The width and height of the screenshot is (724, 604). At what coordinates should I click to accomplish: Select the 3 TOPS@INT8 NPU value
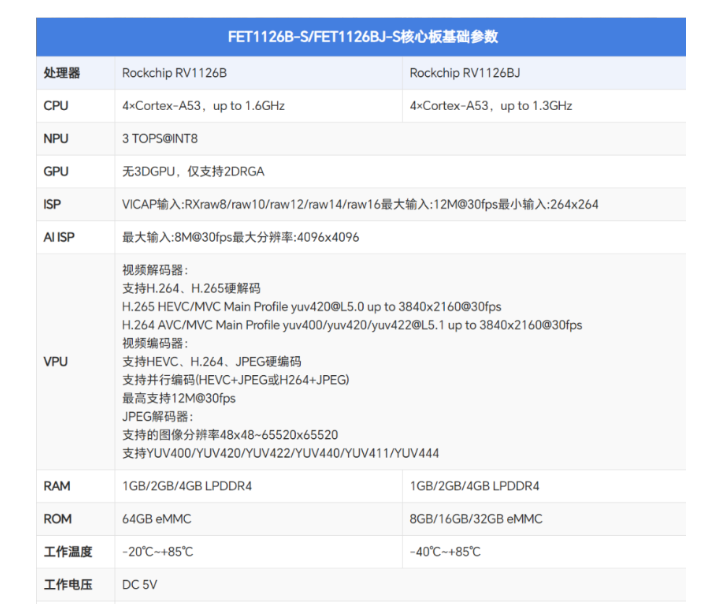point(160,139)
